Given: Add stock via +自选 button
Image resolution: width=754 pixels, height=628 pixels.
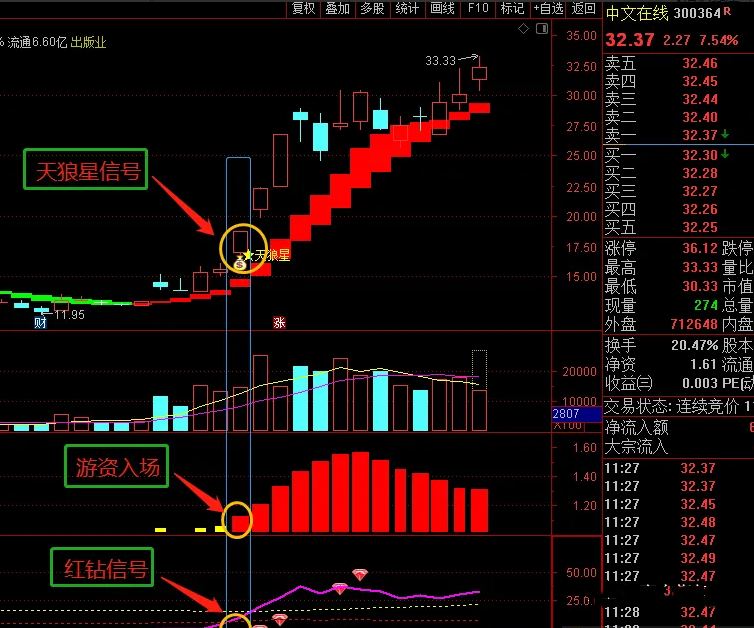Looking at the screenshot, I should (x=547, y=8).
